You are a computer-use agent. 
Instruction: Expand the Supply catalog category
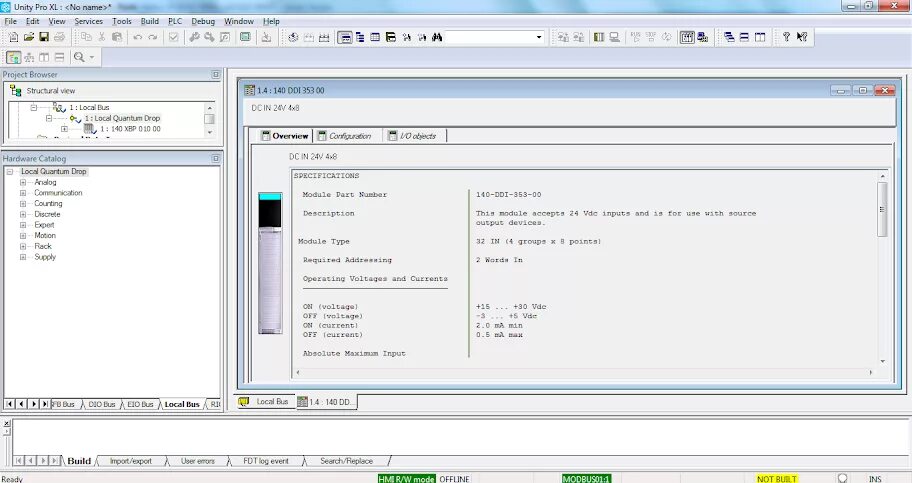[x=23, y=257]
